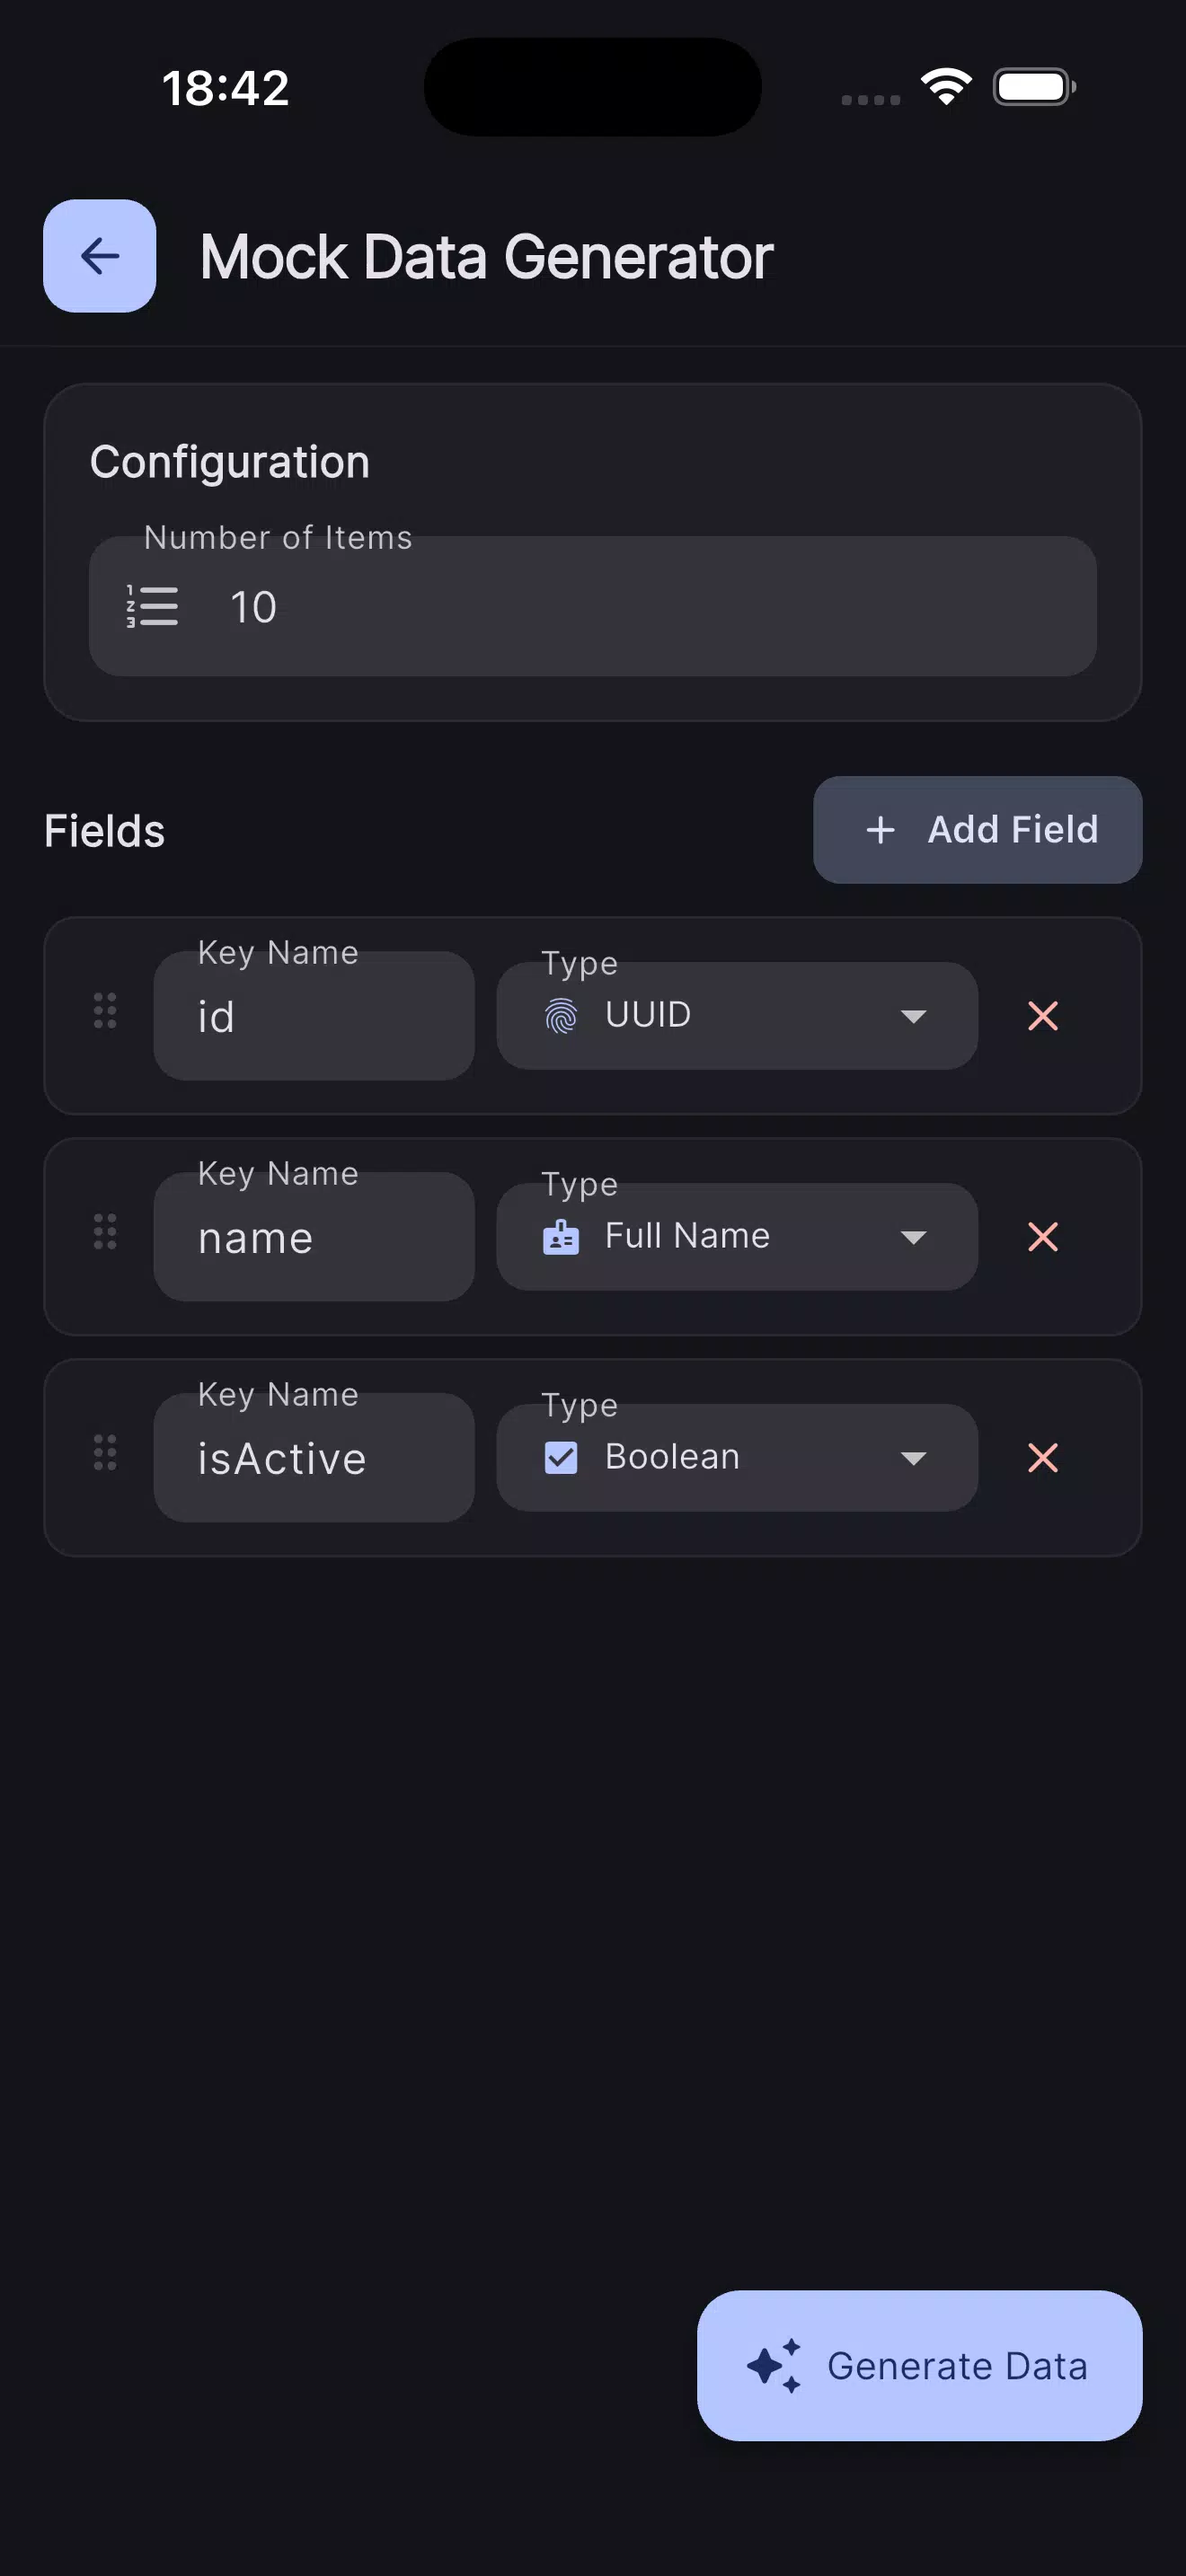Click the drag handle for the isActive field
1186x2576 pixels.
pos(105,1453)
